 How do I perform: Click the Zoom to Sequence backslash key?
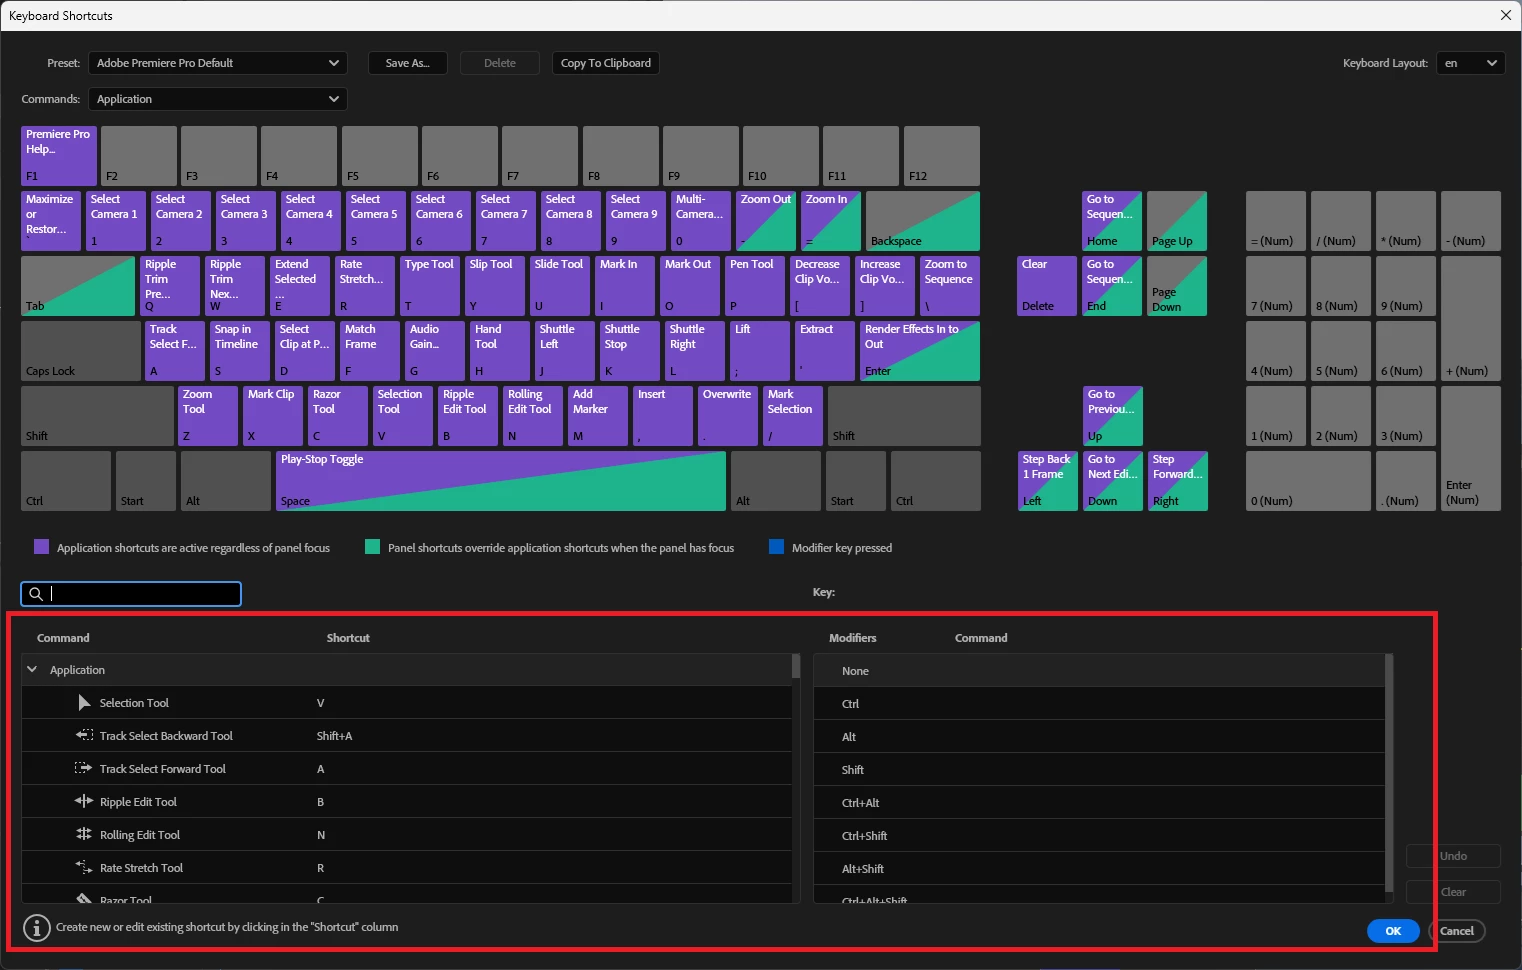click(x=950, y=286)
